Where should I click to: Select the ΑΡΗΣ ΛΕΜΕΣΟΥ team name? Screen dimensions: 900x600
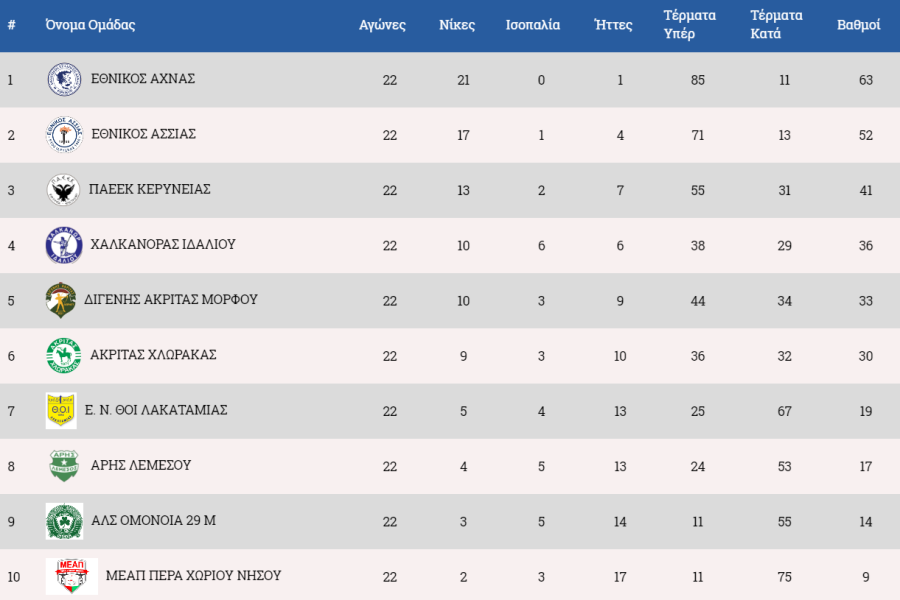tap(141, 465)
